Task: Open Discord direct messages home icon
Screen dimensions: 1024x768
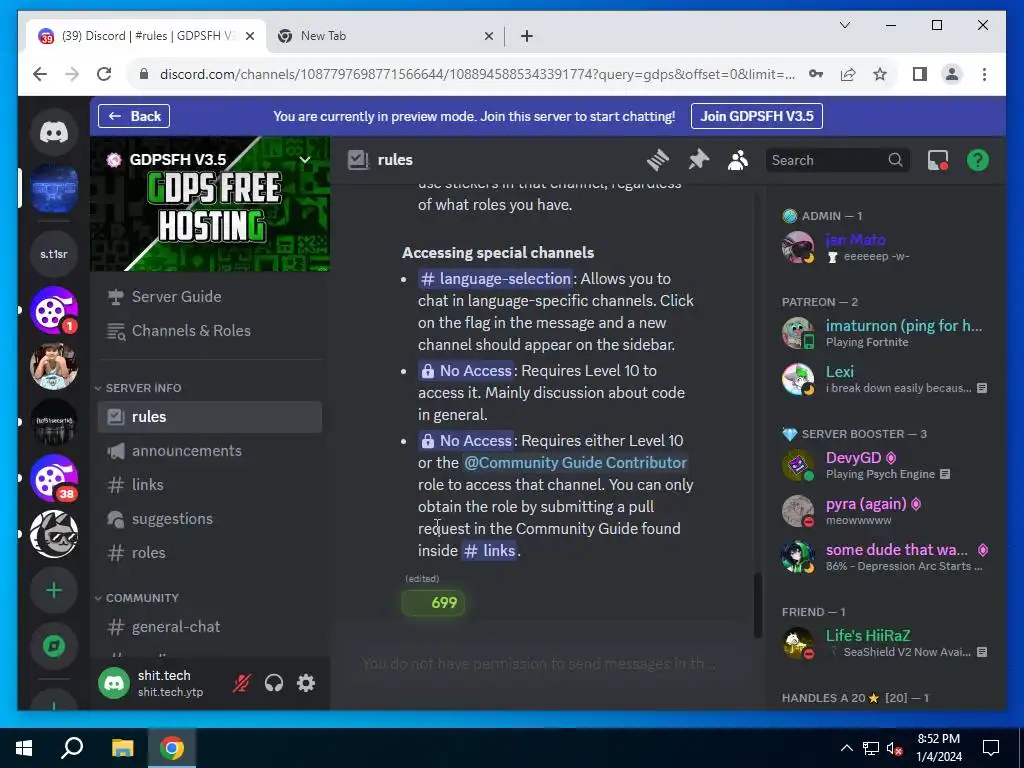Action: pyautogui.click(x=54, y=133)
